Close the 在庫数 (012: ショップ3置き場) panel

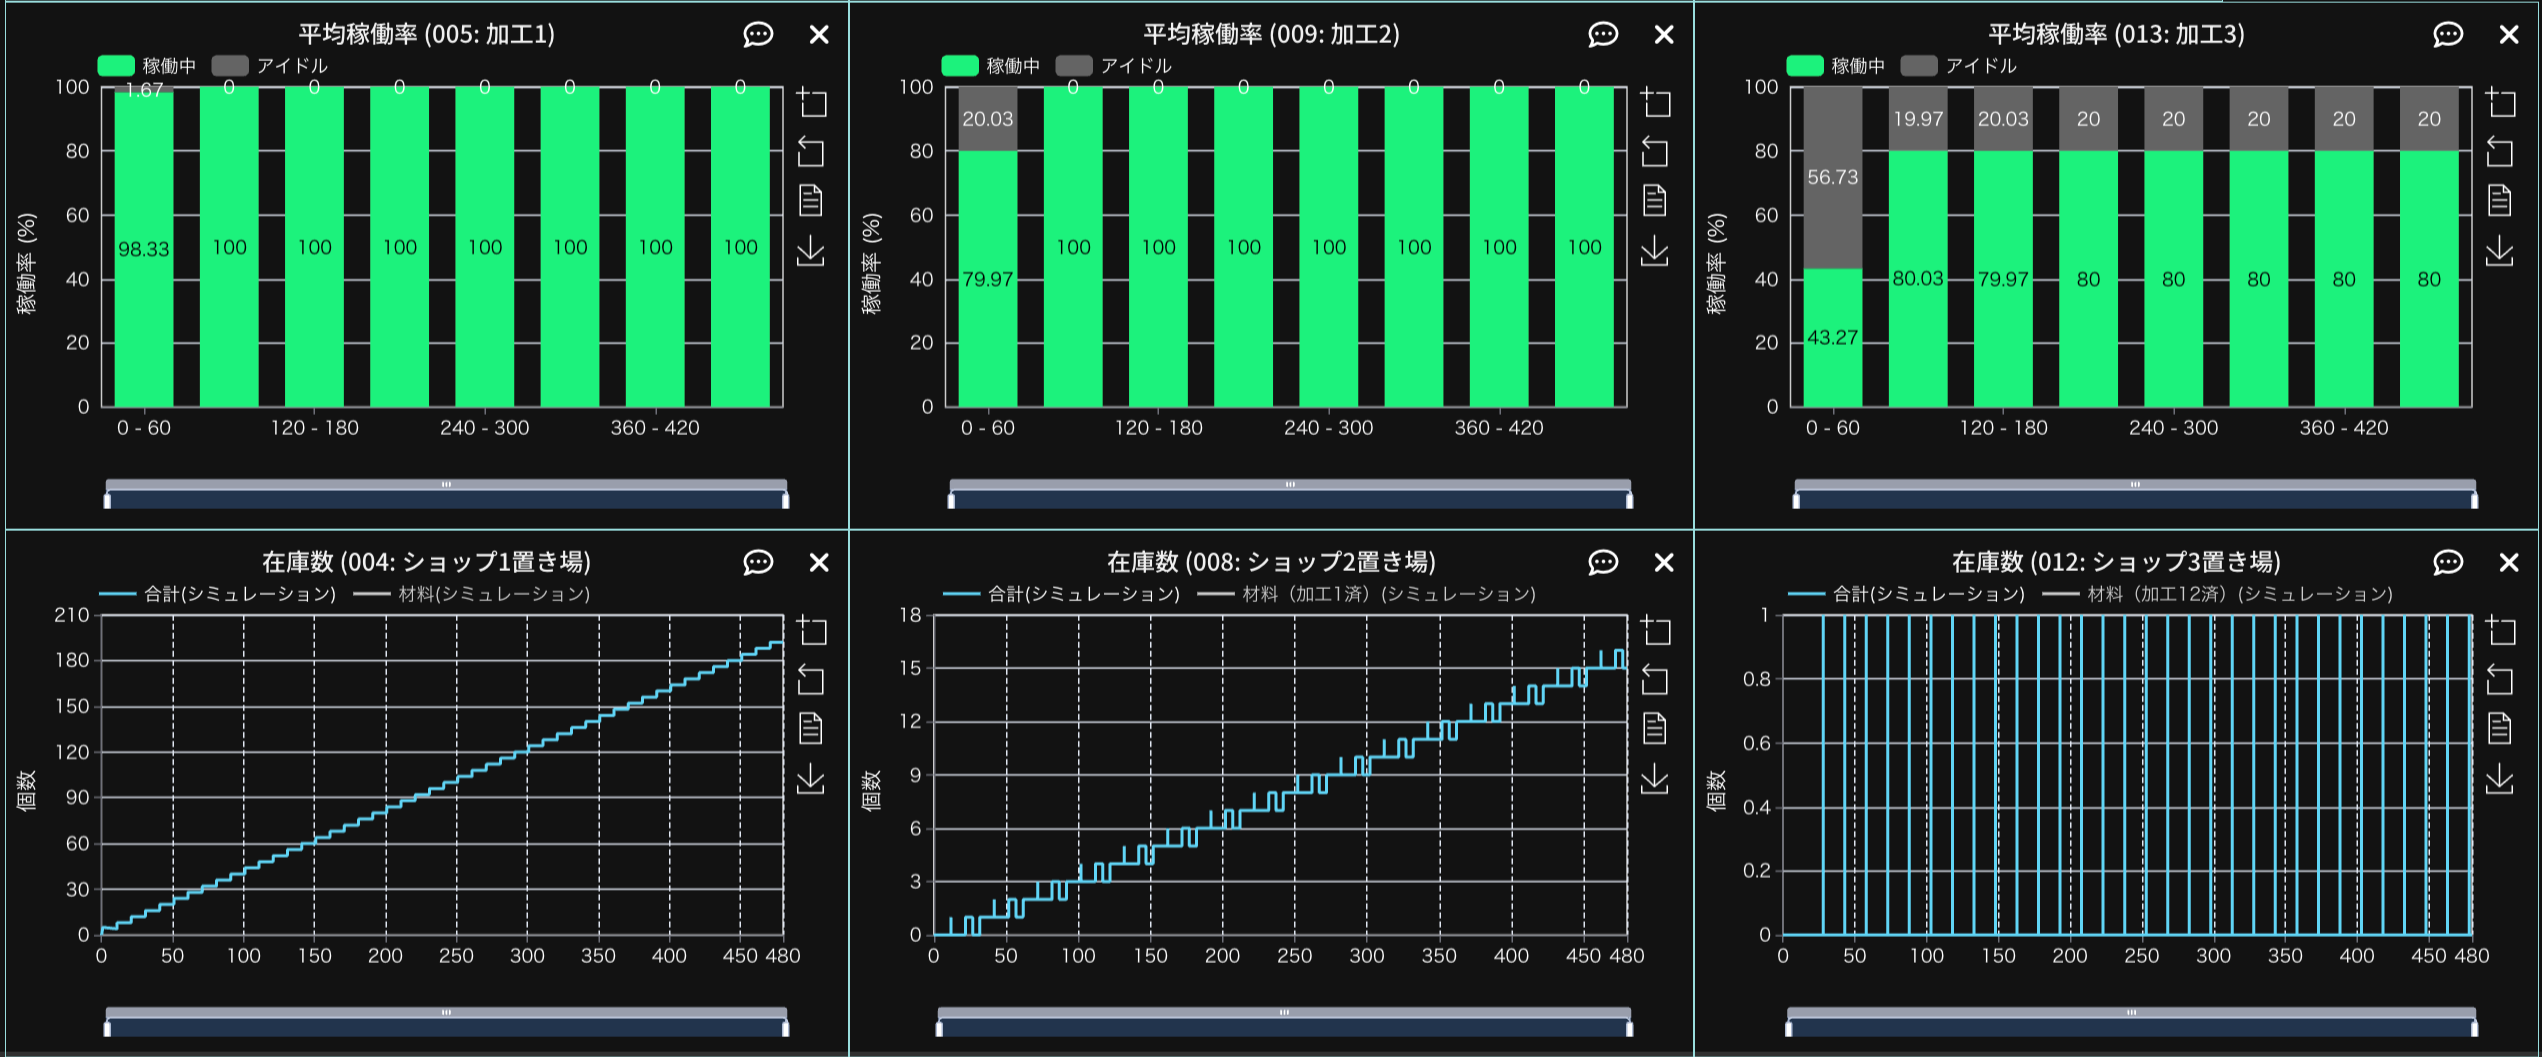click(2509, 563)
